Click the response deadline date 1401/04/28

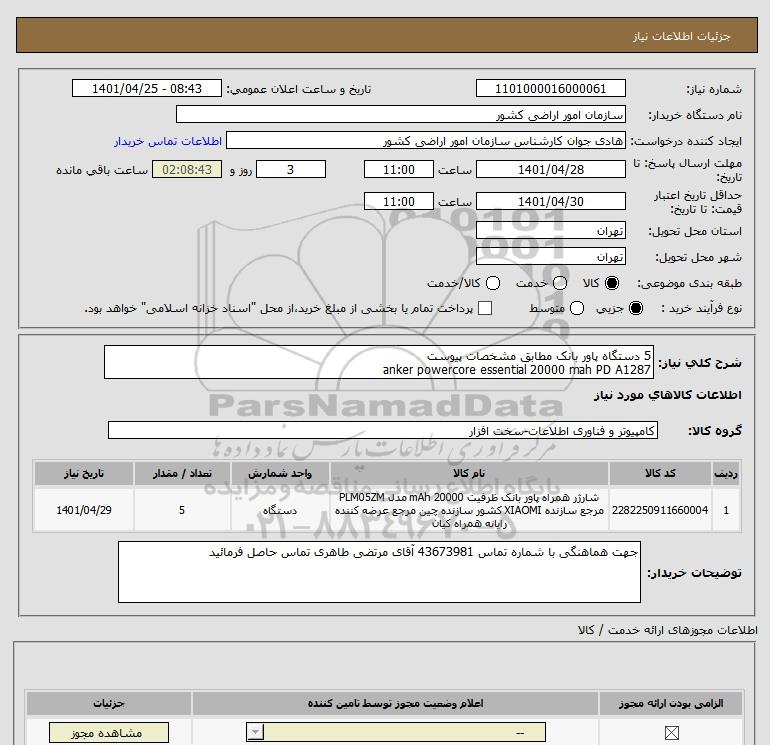(550, 169)
